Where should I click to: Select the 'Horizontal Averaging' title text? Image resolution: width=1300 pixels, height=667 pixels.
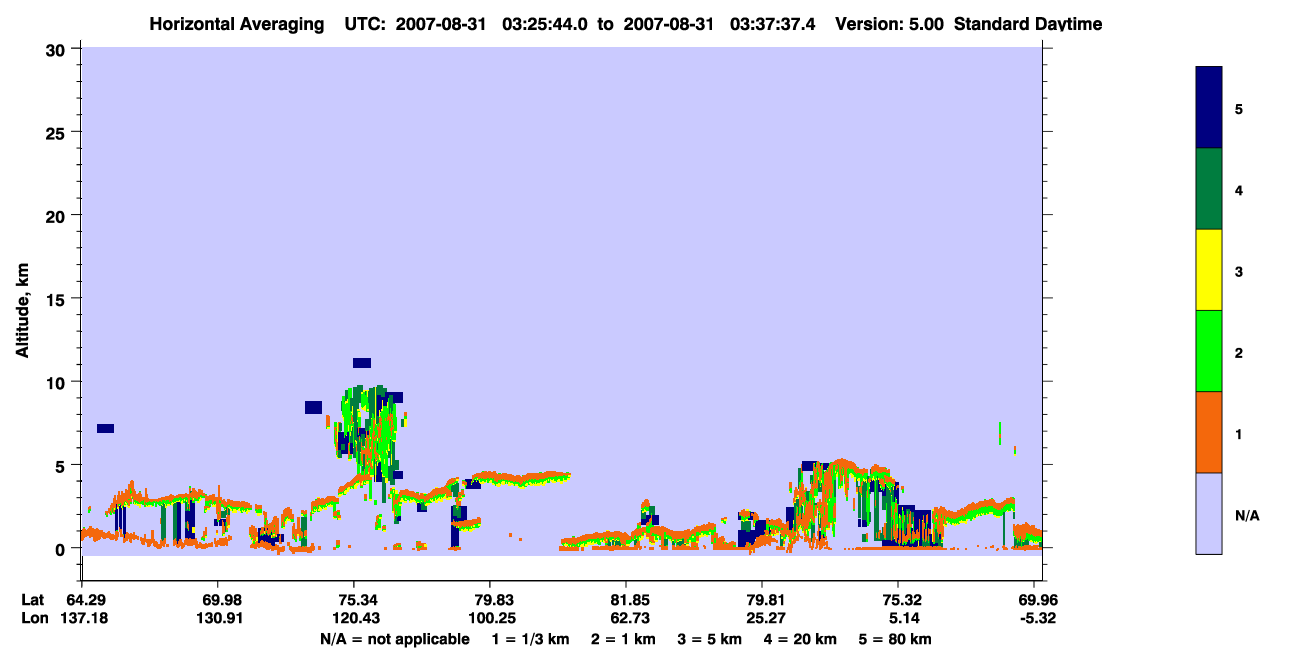click(x=237, y=24)
